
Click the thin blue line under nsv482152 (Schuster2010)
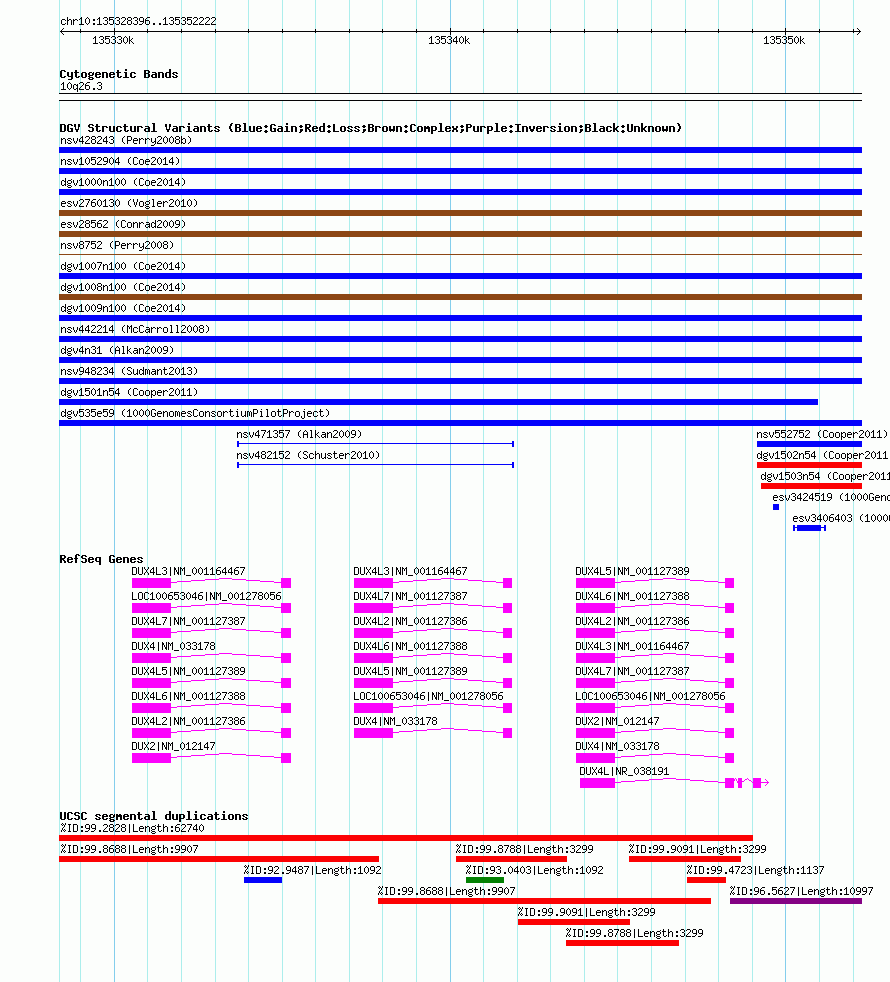tap(376, 465)
